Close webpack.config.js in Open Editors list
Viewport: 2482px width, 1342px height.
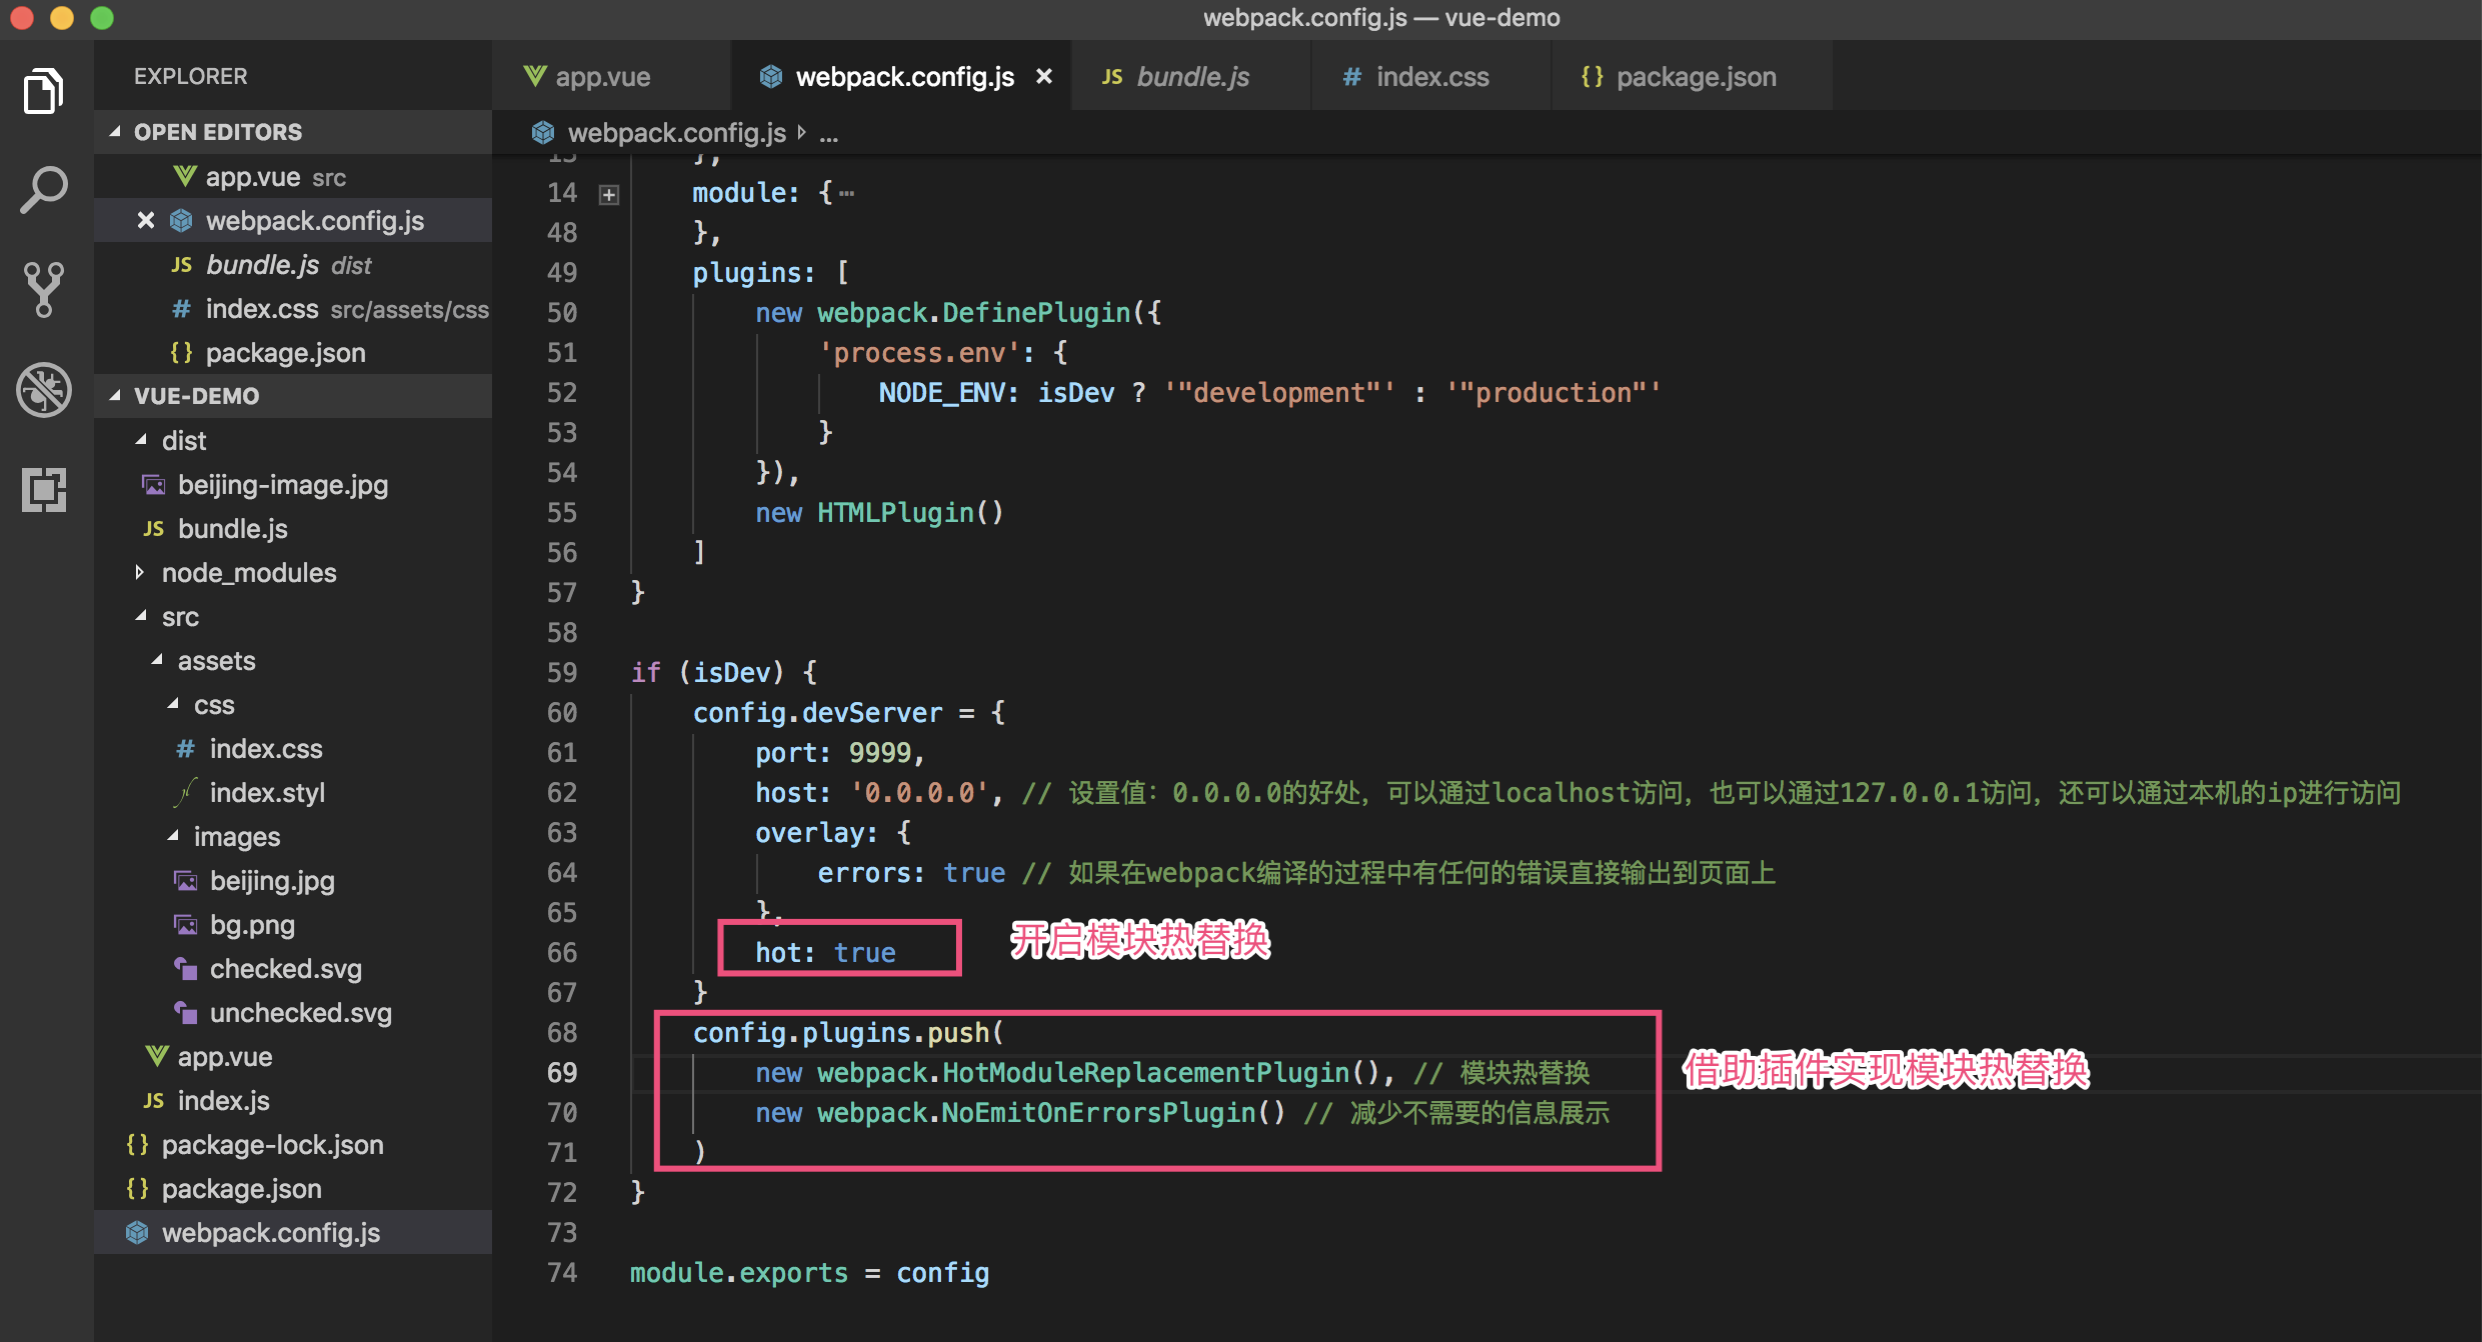(x=146, y=220)
